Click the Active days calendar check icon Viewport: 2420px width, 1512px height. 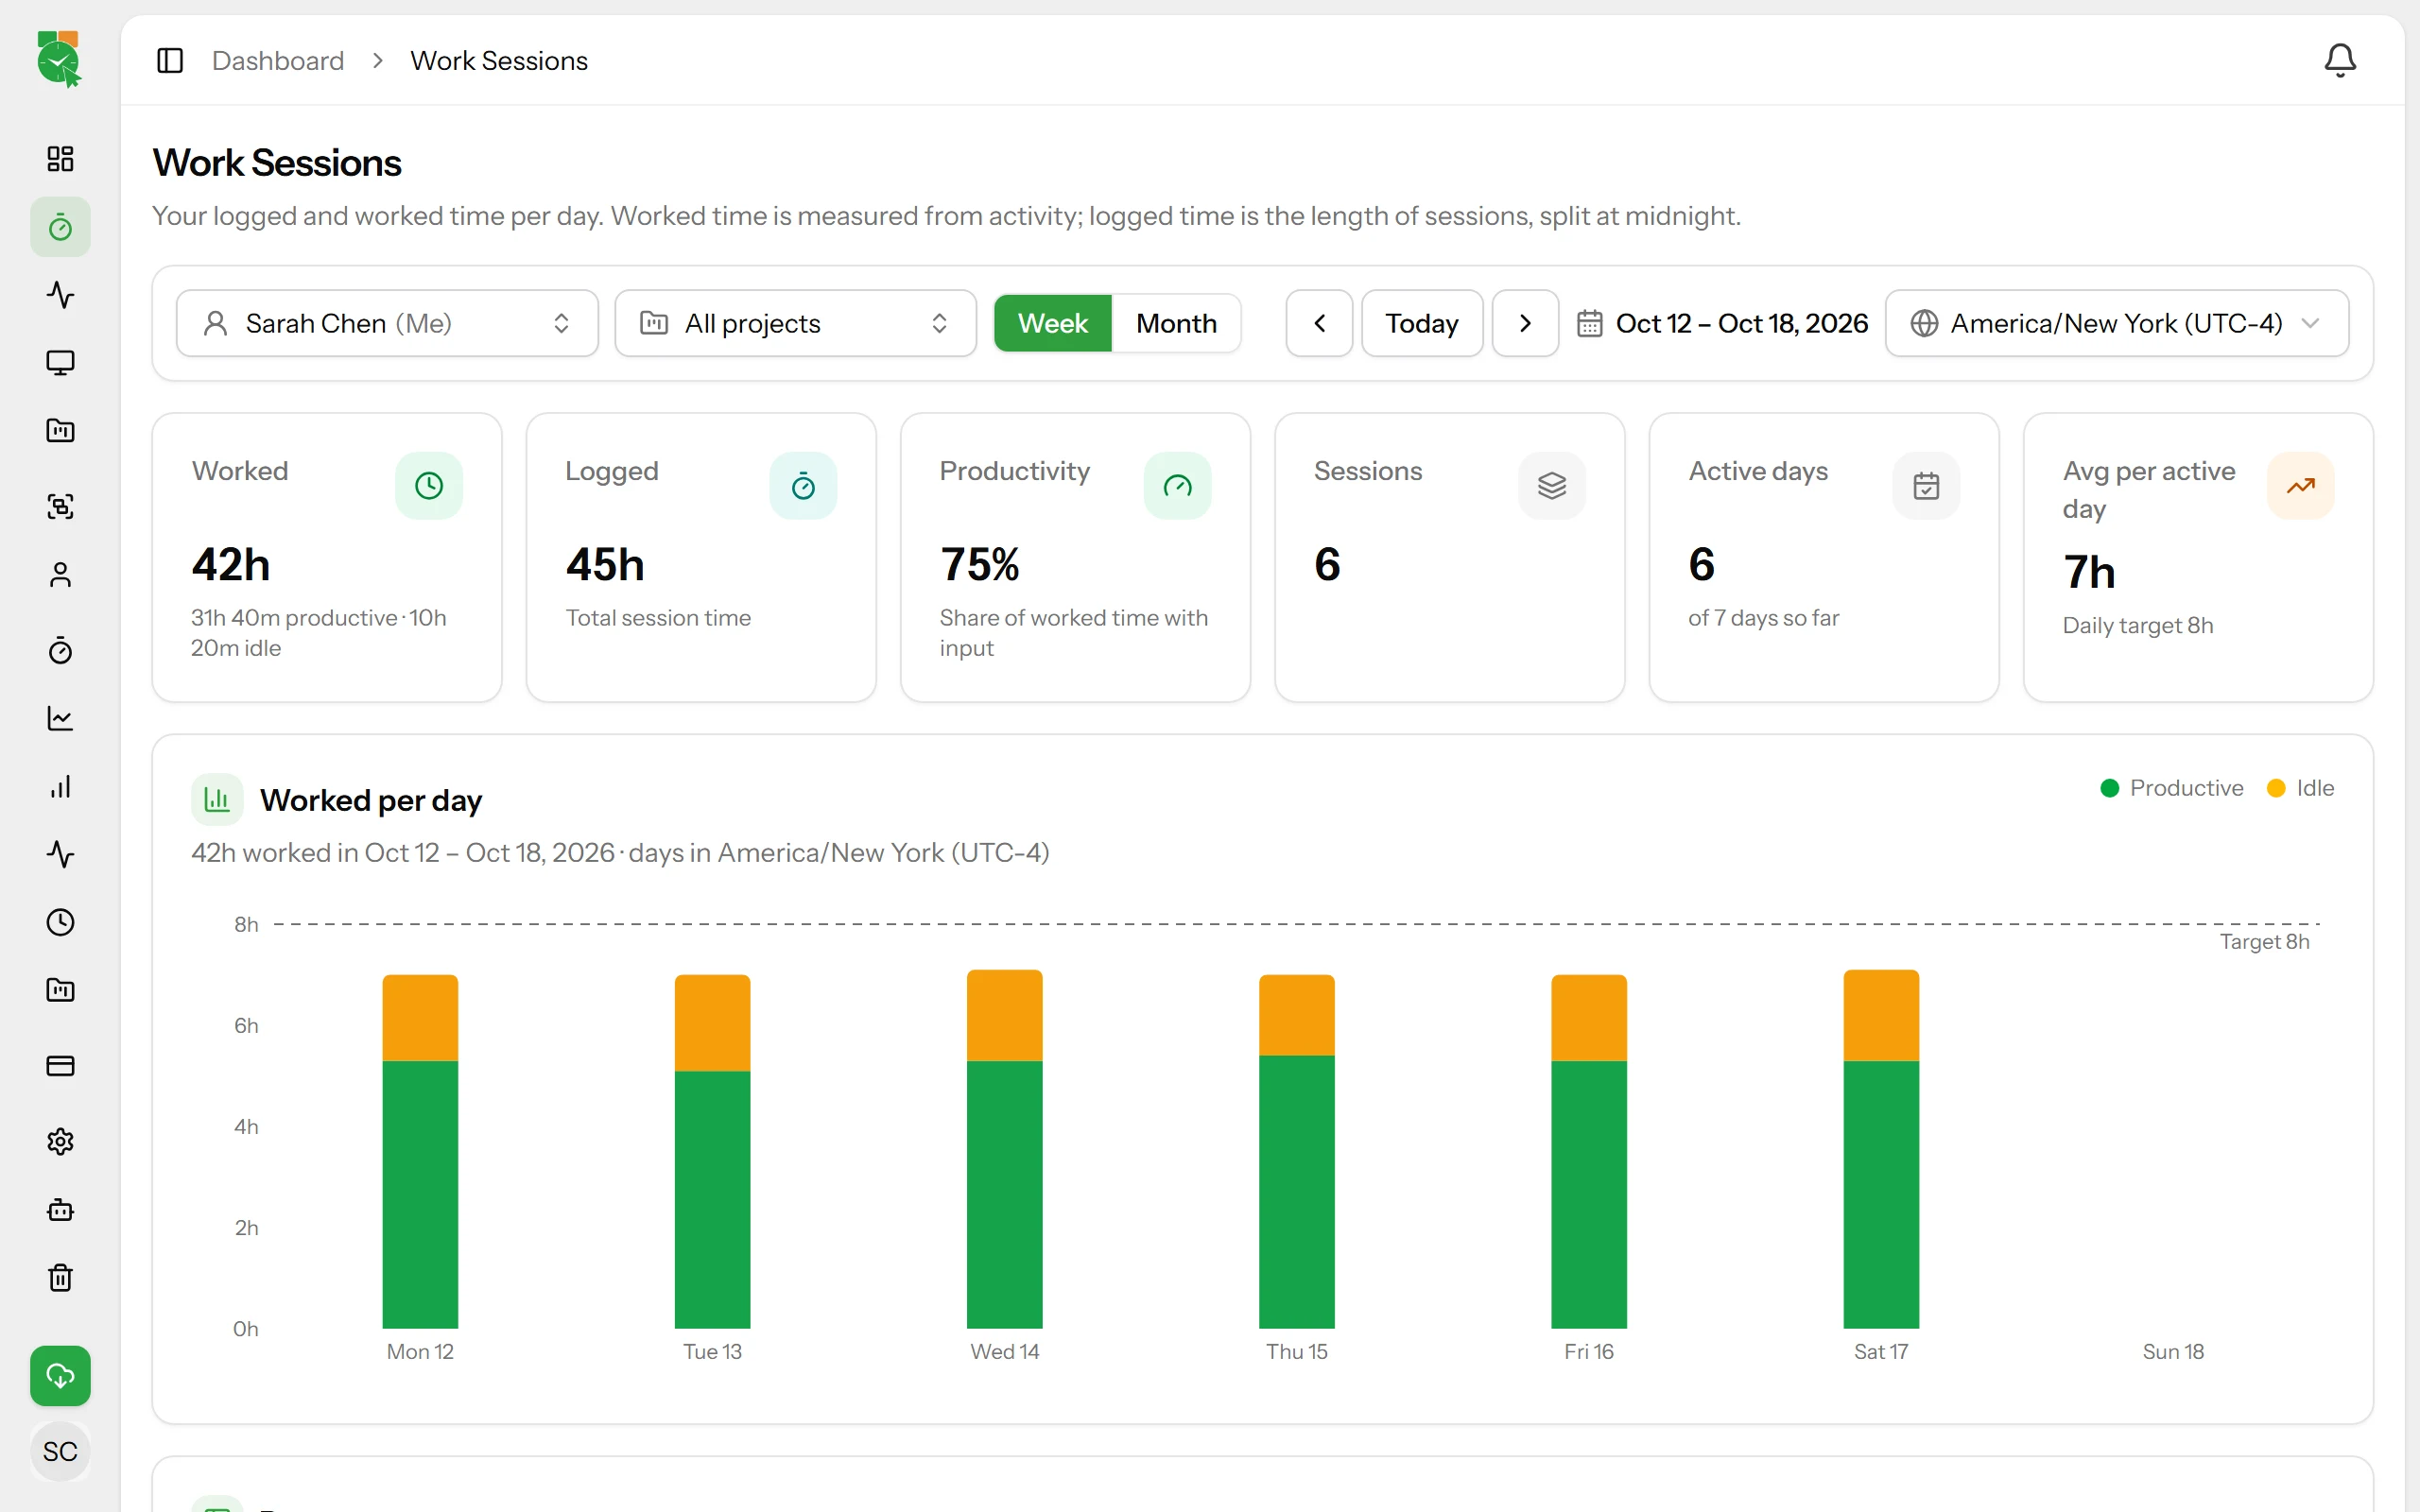(x=1926, y=486)
